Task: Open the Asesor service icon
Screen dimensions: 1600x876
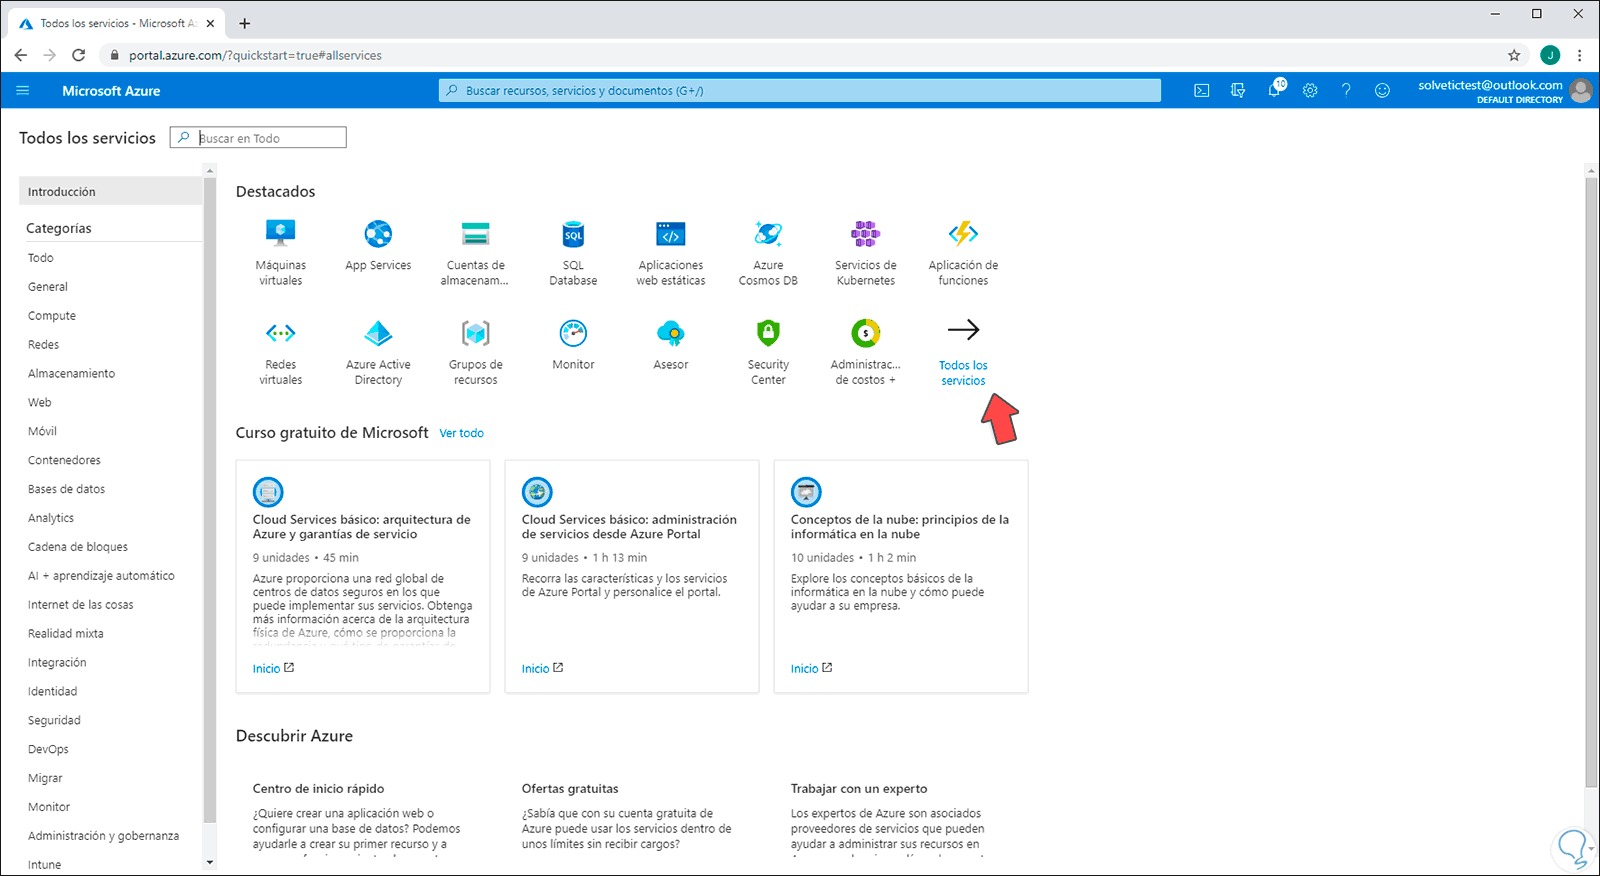Action: (x=671, y=333)
